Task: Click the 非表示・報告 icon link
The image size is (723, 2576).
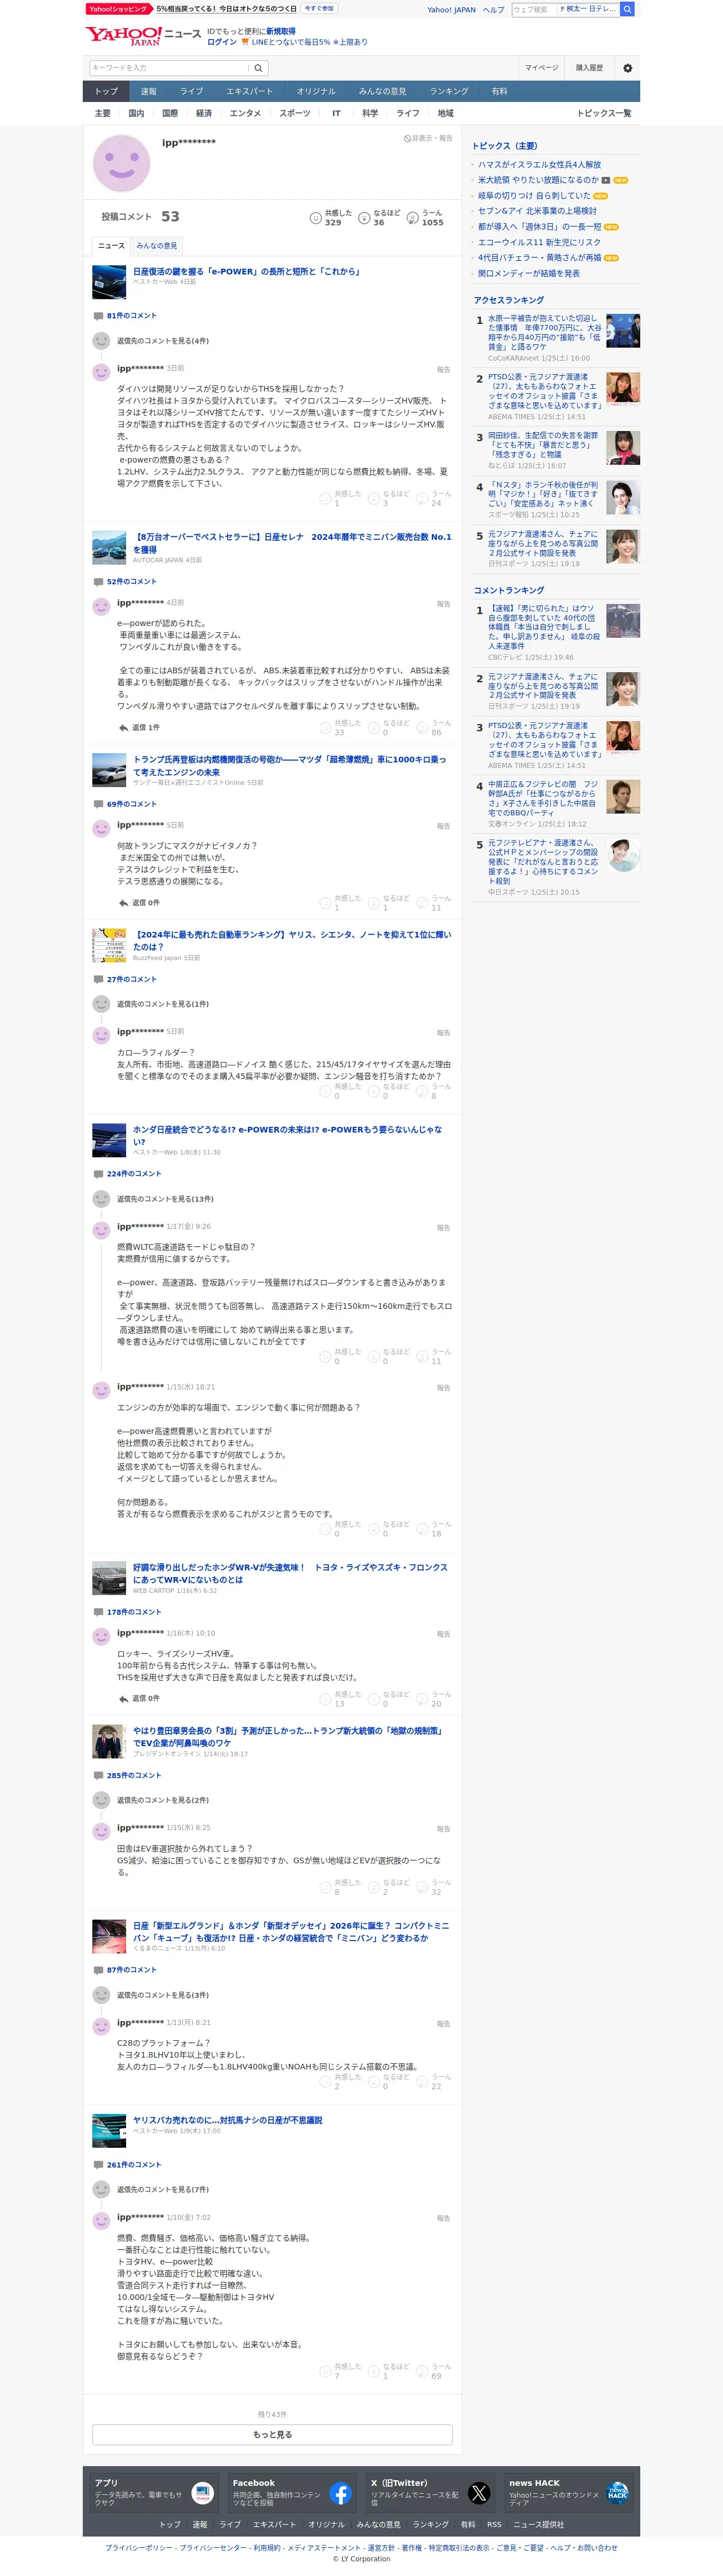Action: (428, 138)
